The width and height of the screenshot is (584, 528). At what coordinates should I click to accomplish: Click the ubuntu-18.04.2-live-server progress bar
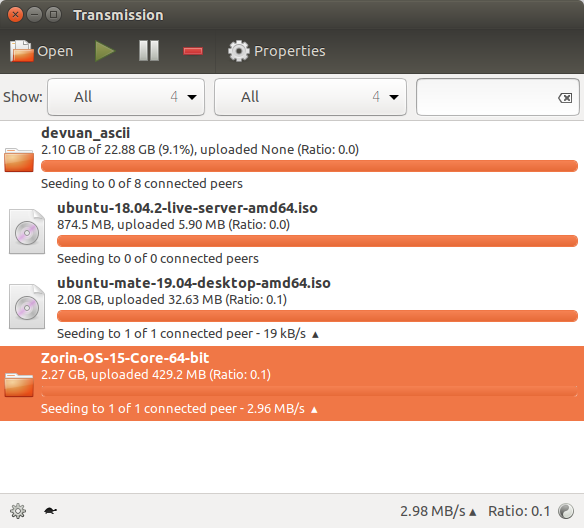pyautogui.click(x=317, y=241)
